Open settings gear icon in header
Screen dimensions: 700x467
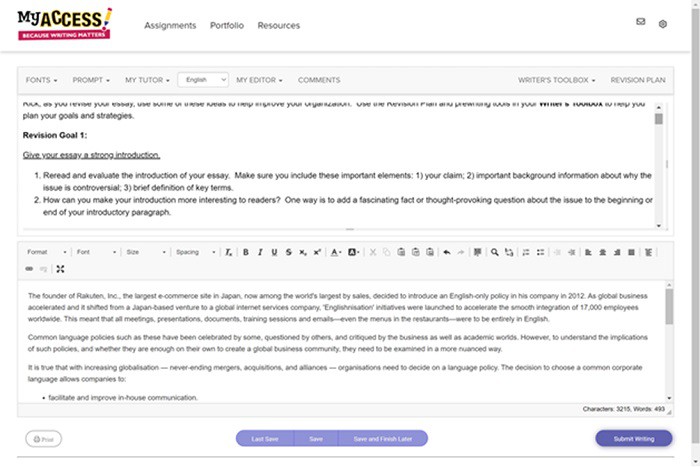coord(662,23)
